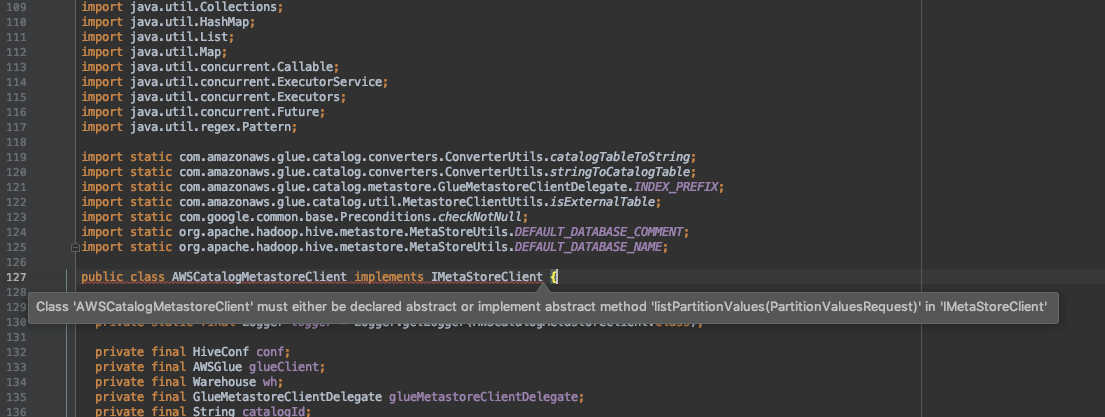
Task: Click gutter line number 109
Action: coord(16,7)
